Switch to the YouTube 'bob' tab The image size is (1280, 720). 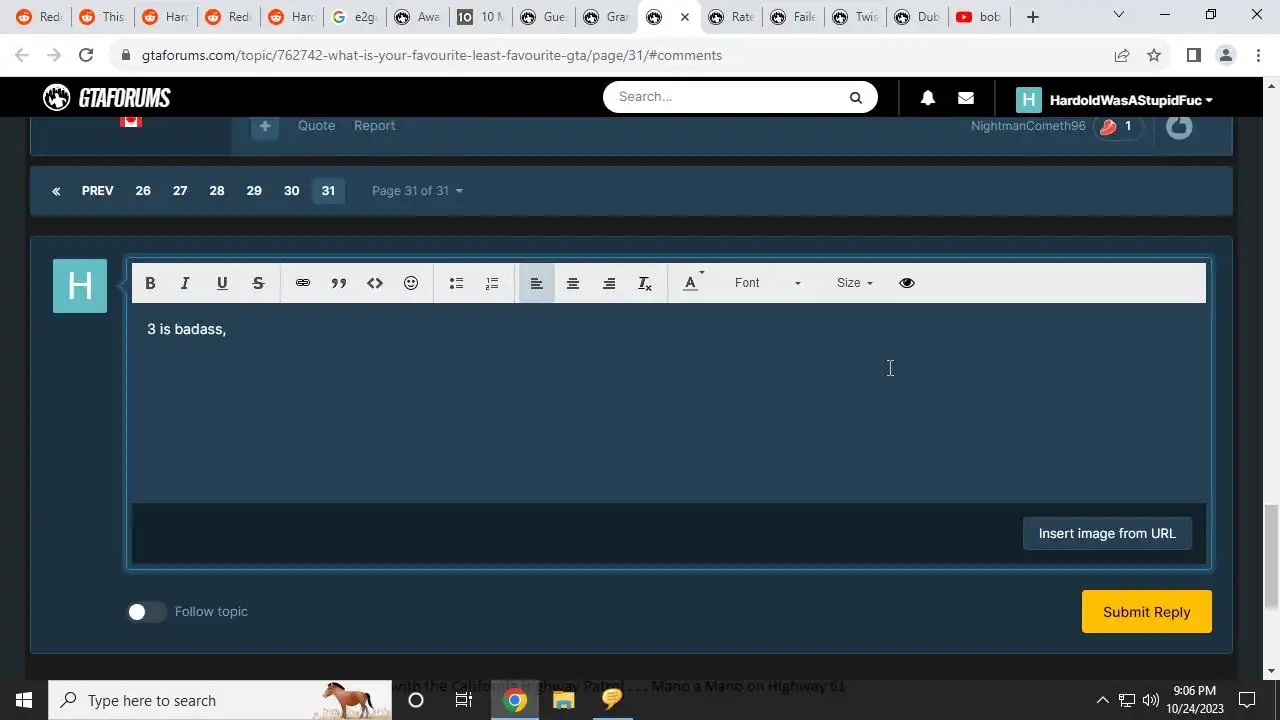click(x=977, y=17)
